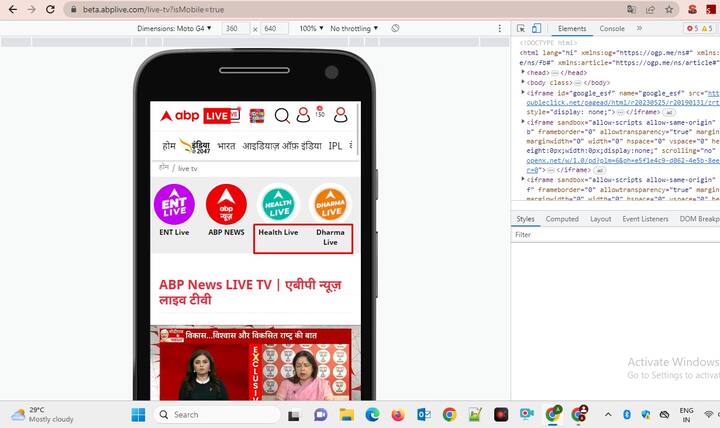Click the Filter input in Styles pane
Viewport: 720px width, 428px height.
[x=610, y=234]
